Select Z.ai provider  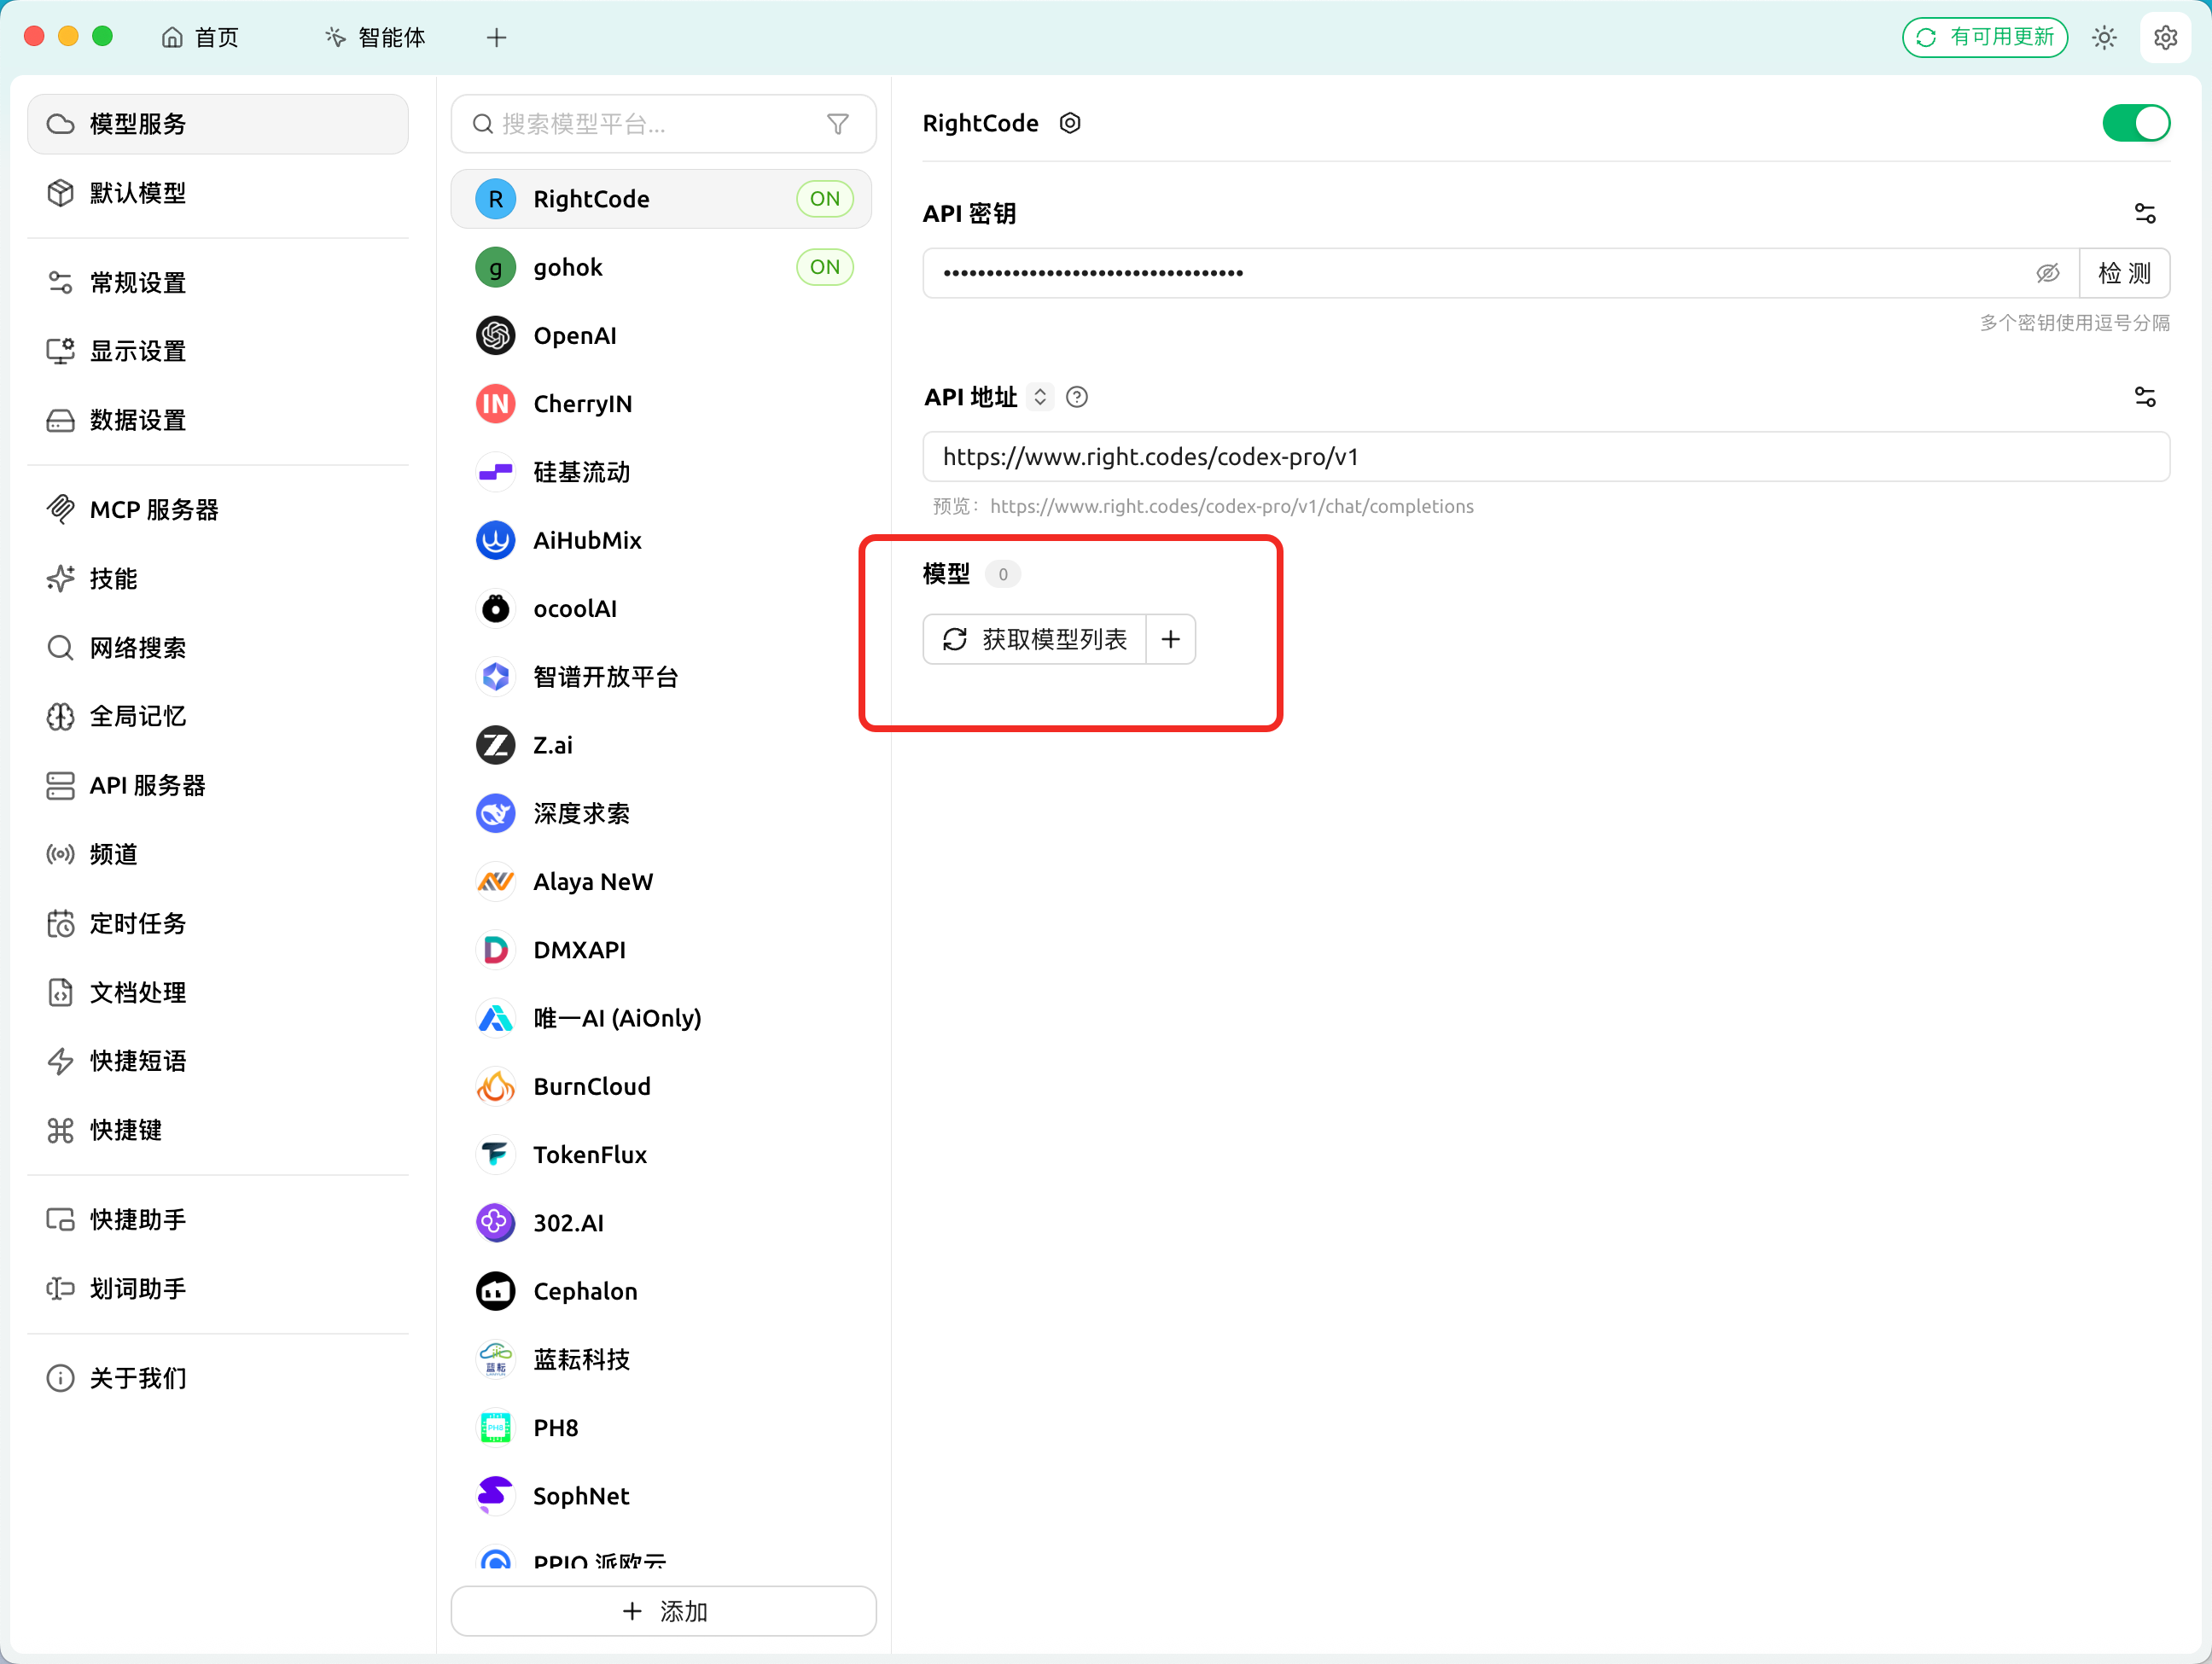coord(662,746)
